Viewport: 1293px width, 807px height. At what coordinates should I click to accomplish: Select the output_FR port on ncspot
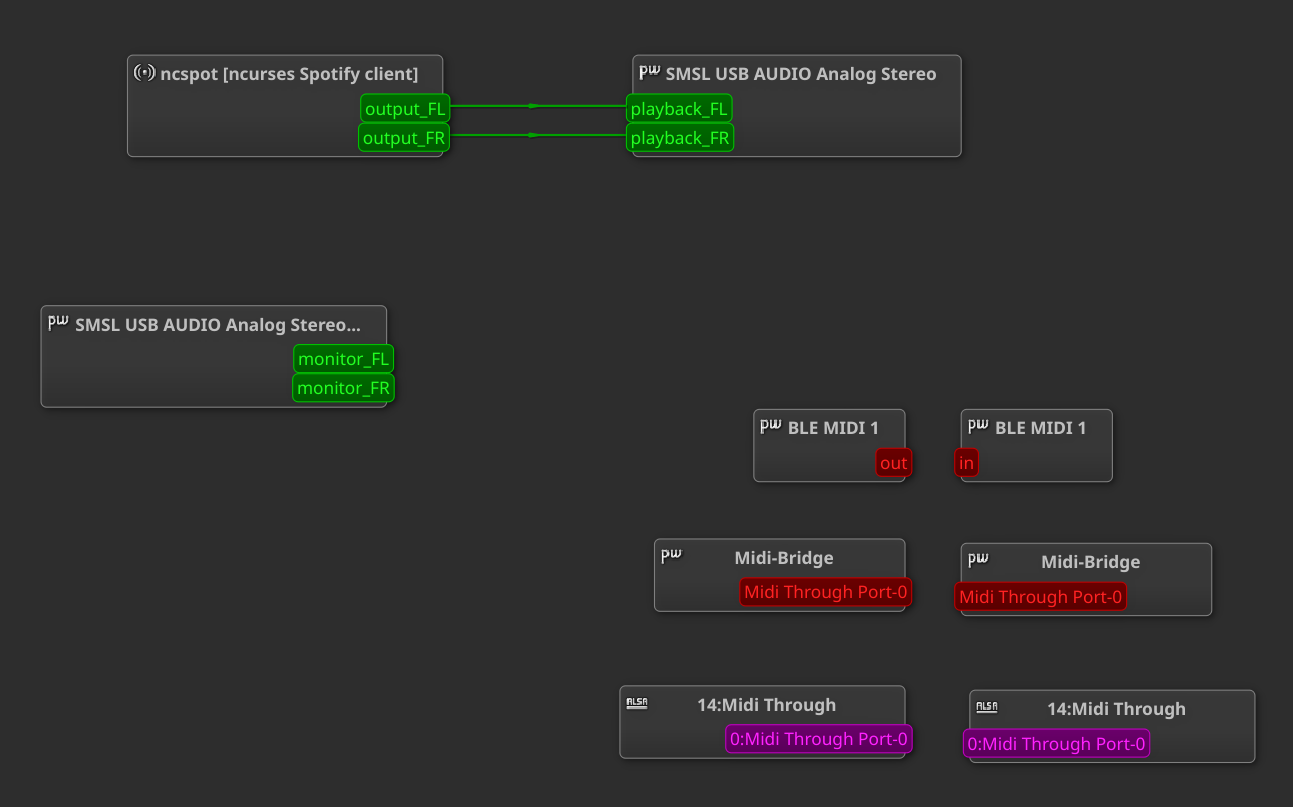[x=404, y=138]
